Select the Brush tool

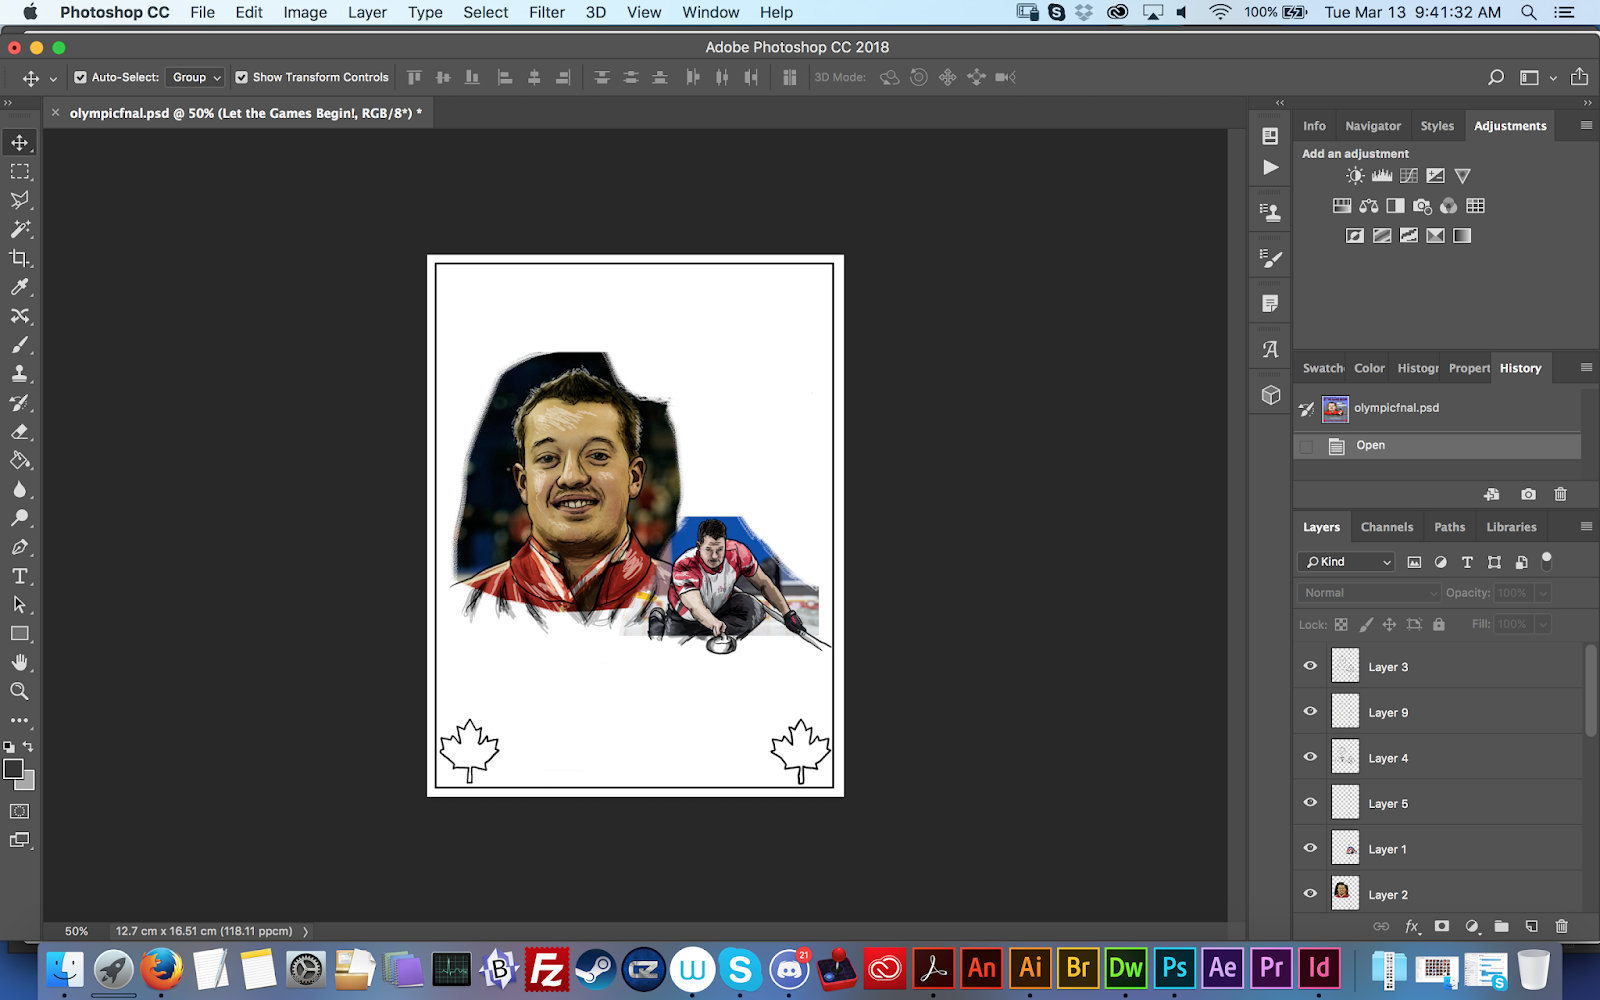point(20,345)
